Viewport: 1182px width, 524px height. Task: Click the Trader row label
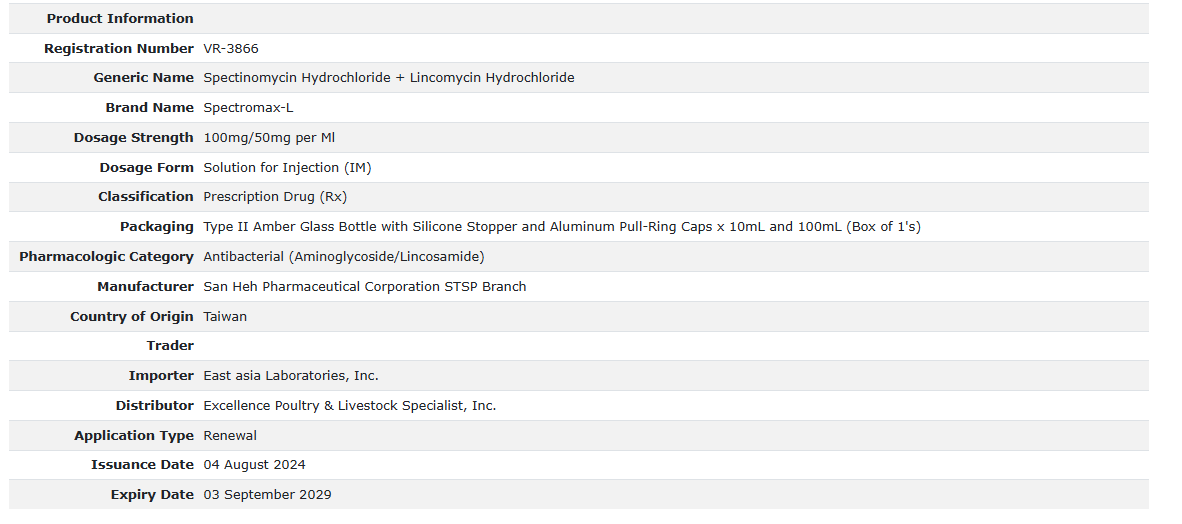pos(170,346)
